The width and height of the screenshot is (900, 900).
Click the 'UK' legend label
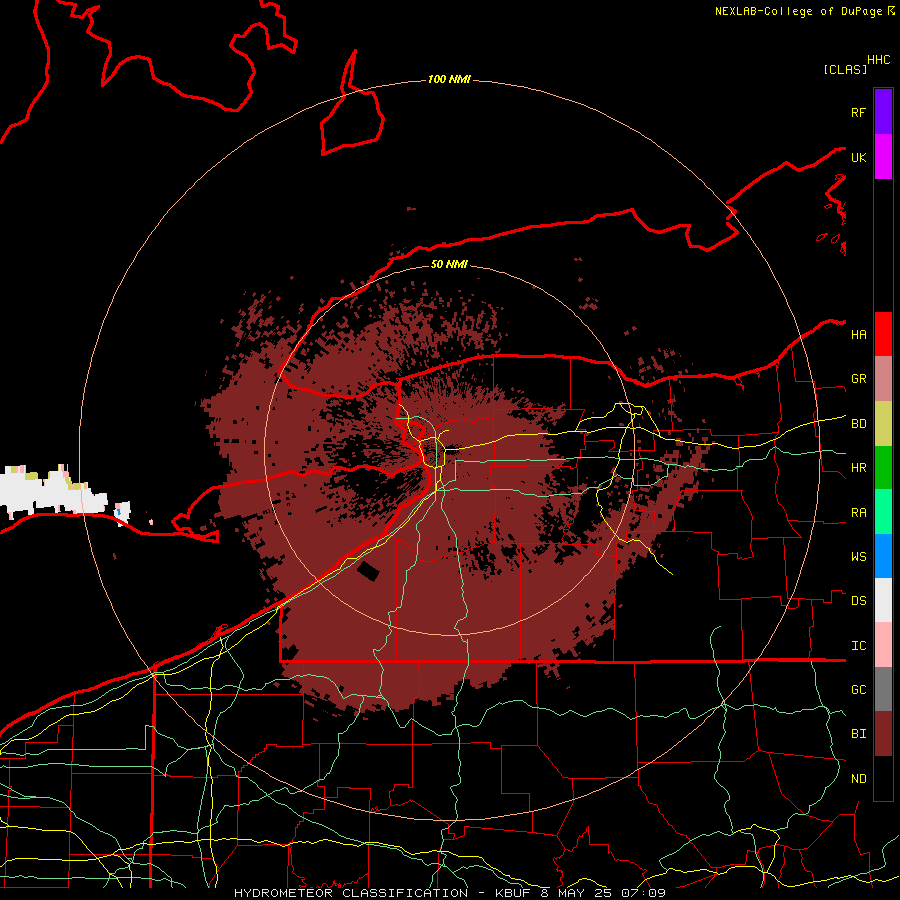pyautogui.click(x=859, y=157)
